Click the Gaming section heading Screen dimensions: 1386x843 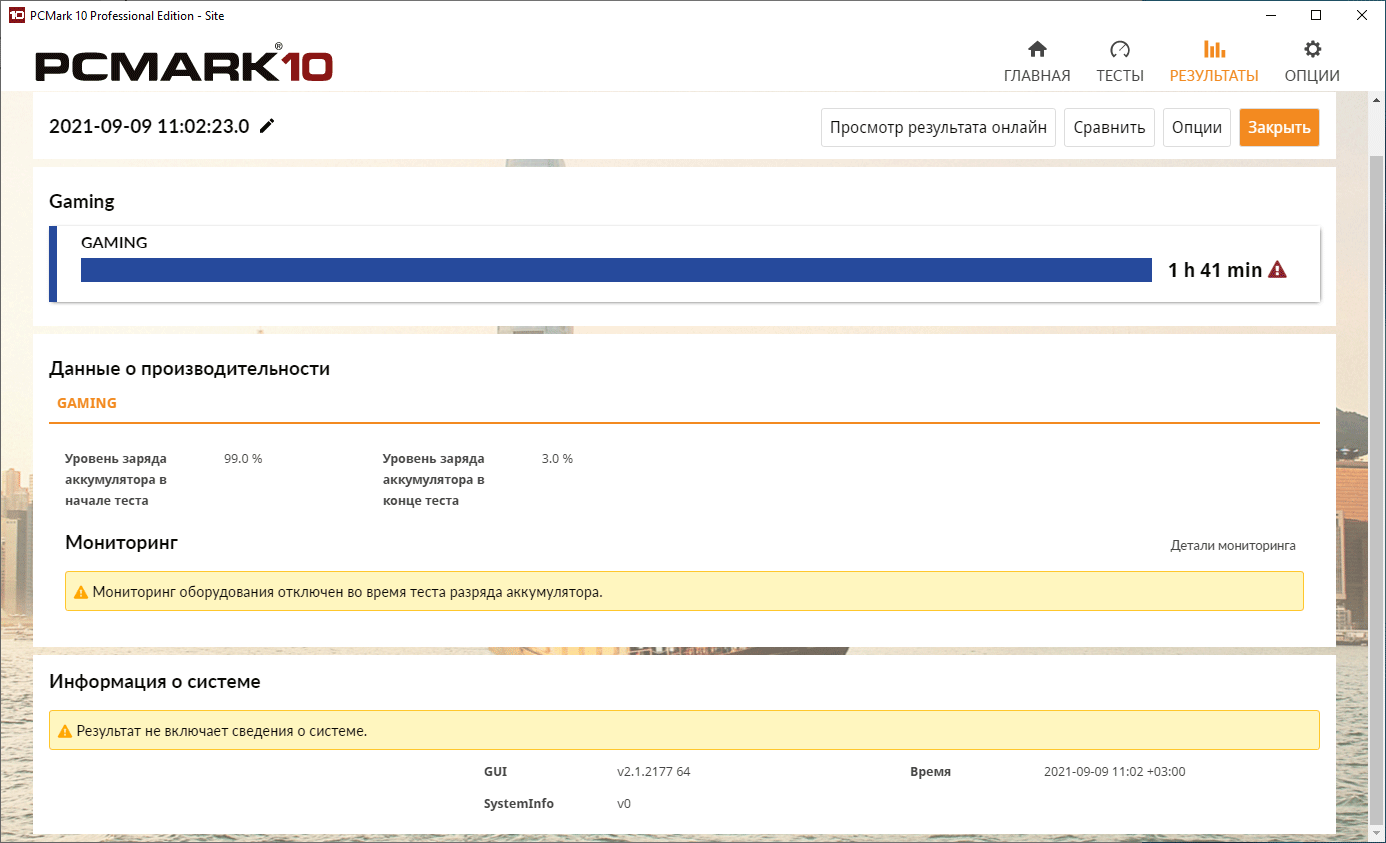pyautogui.click(x=82, y=202)
